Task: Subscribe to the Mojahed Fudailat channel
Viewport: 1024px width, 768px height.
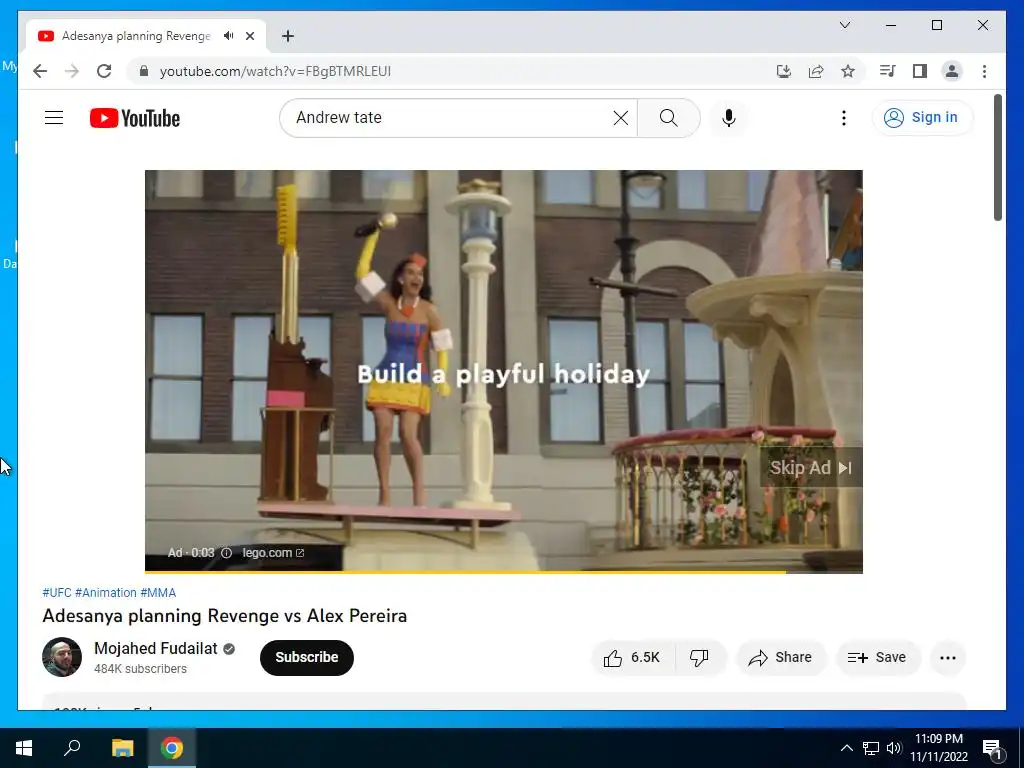Action: pos(307,658)
